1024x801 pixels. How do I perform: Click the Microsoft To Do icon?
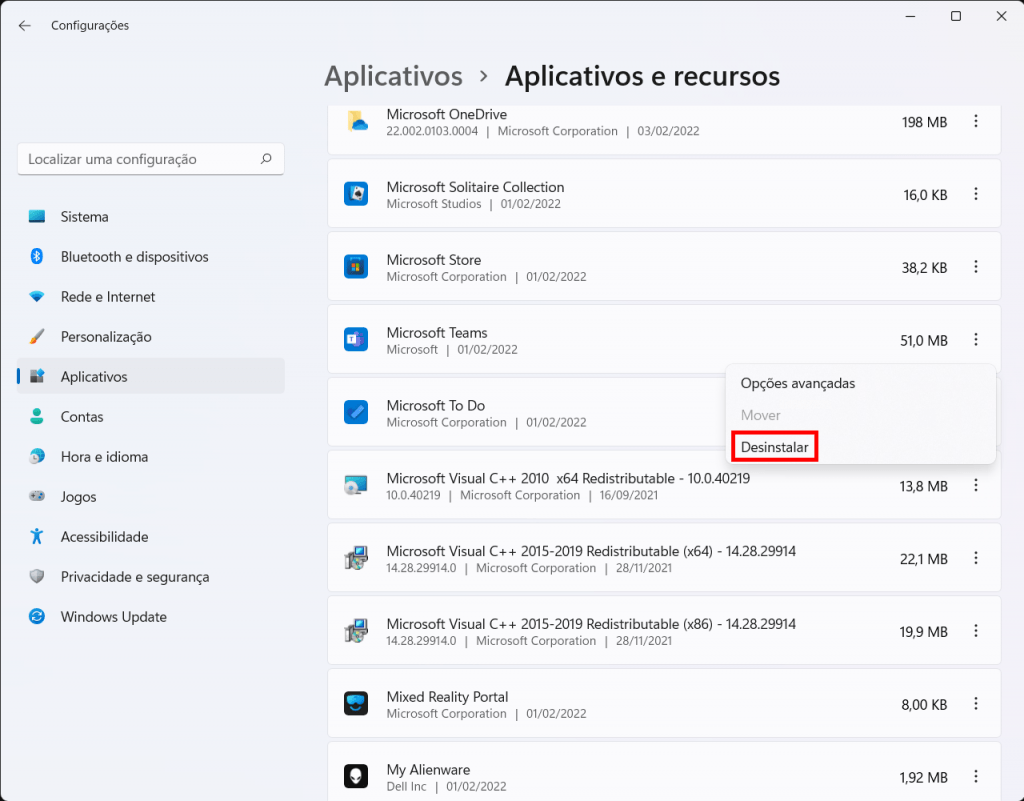[x=356, y=412]
